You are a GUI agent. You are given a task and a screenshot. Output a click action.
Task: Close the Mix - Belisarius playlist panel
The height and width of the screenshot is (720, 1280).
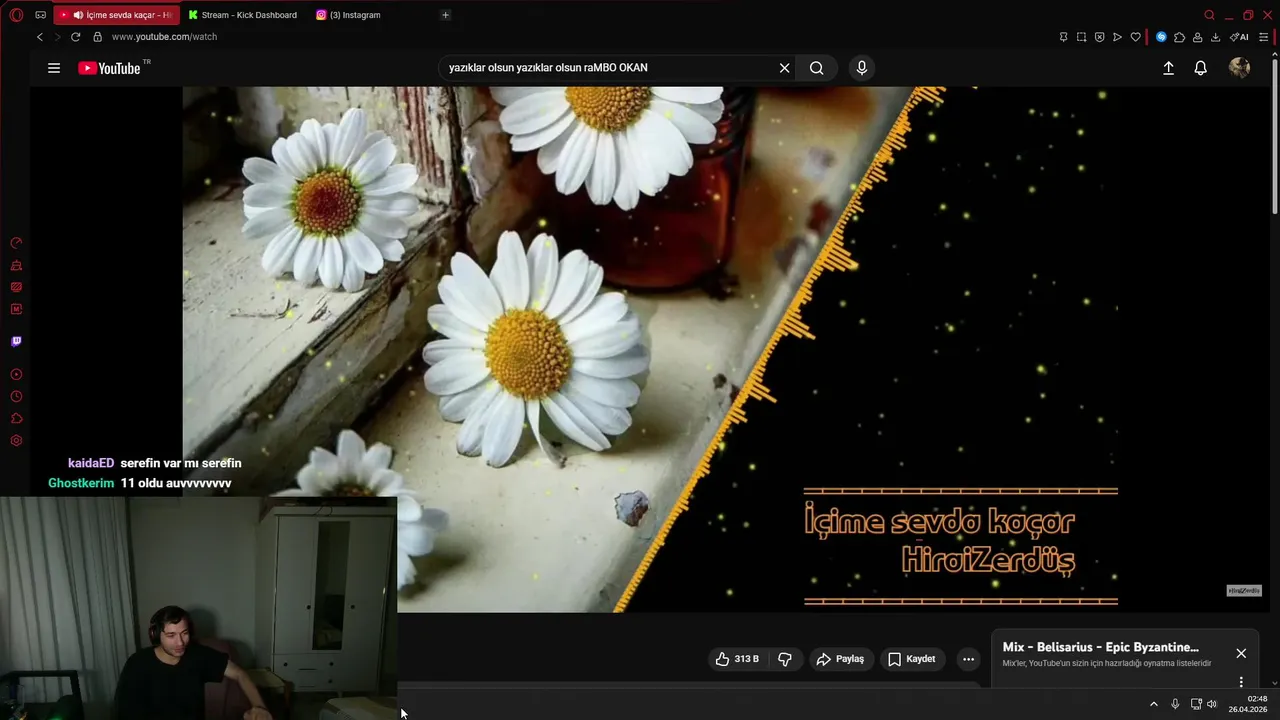(x=1241, y=653)
